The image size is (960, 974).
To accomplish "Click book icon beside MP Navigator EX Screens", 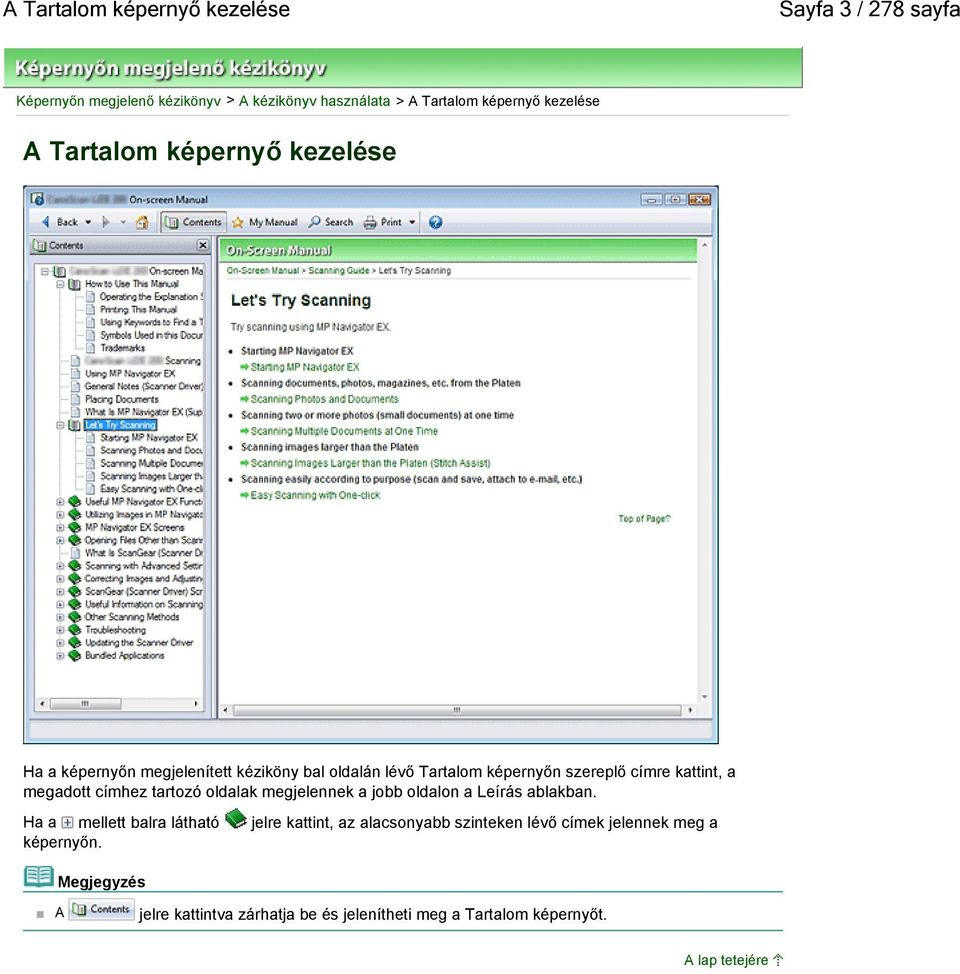I will (x=75, y=527).
